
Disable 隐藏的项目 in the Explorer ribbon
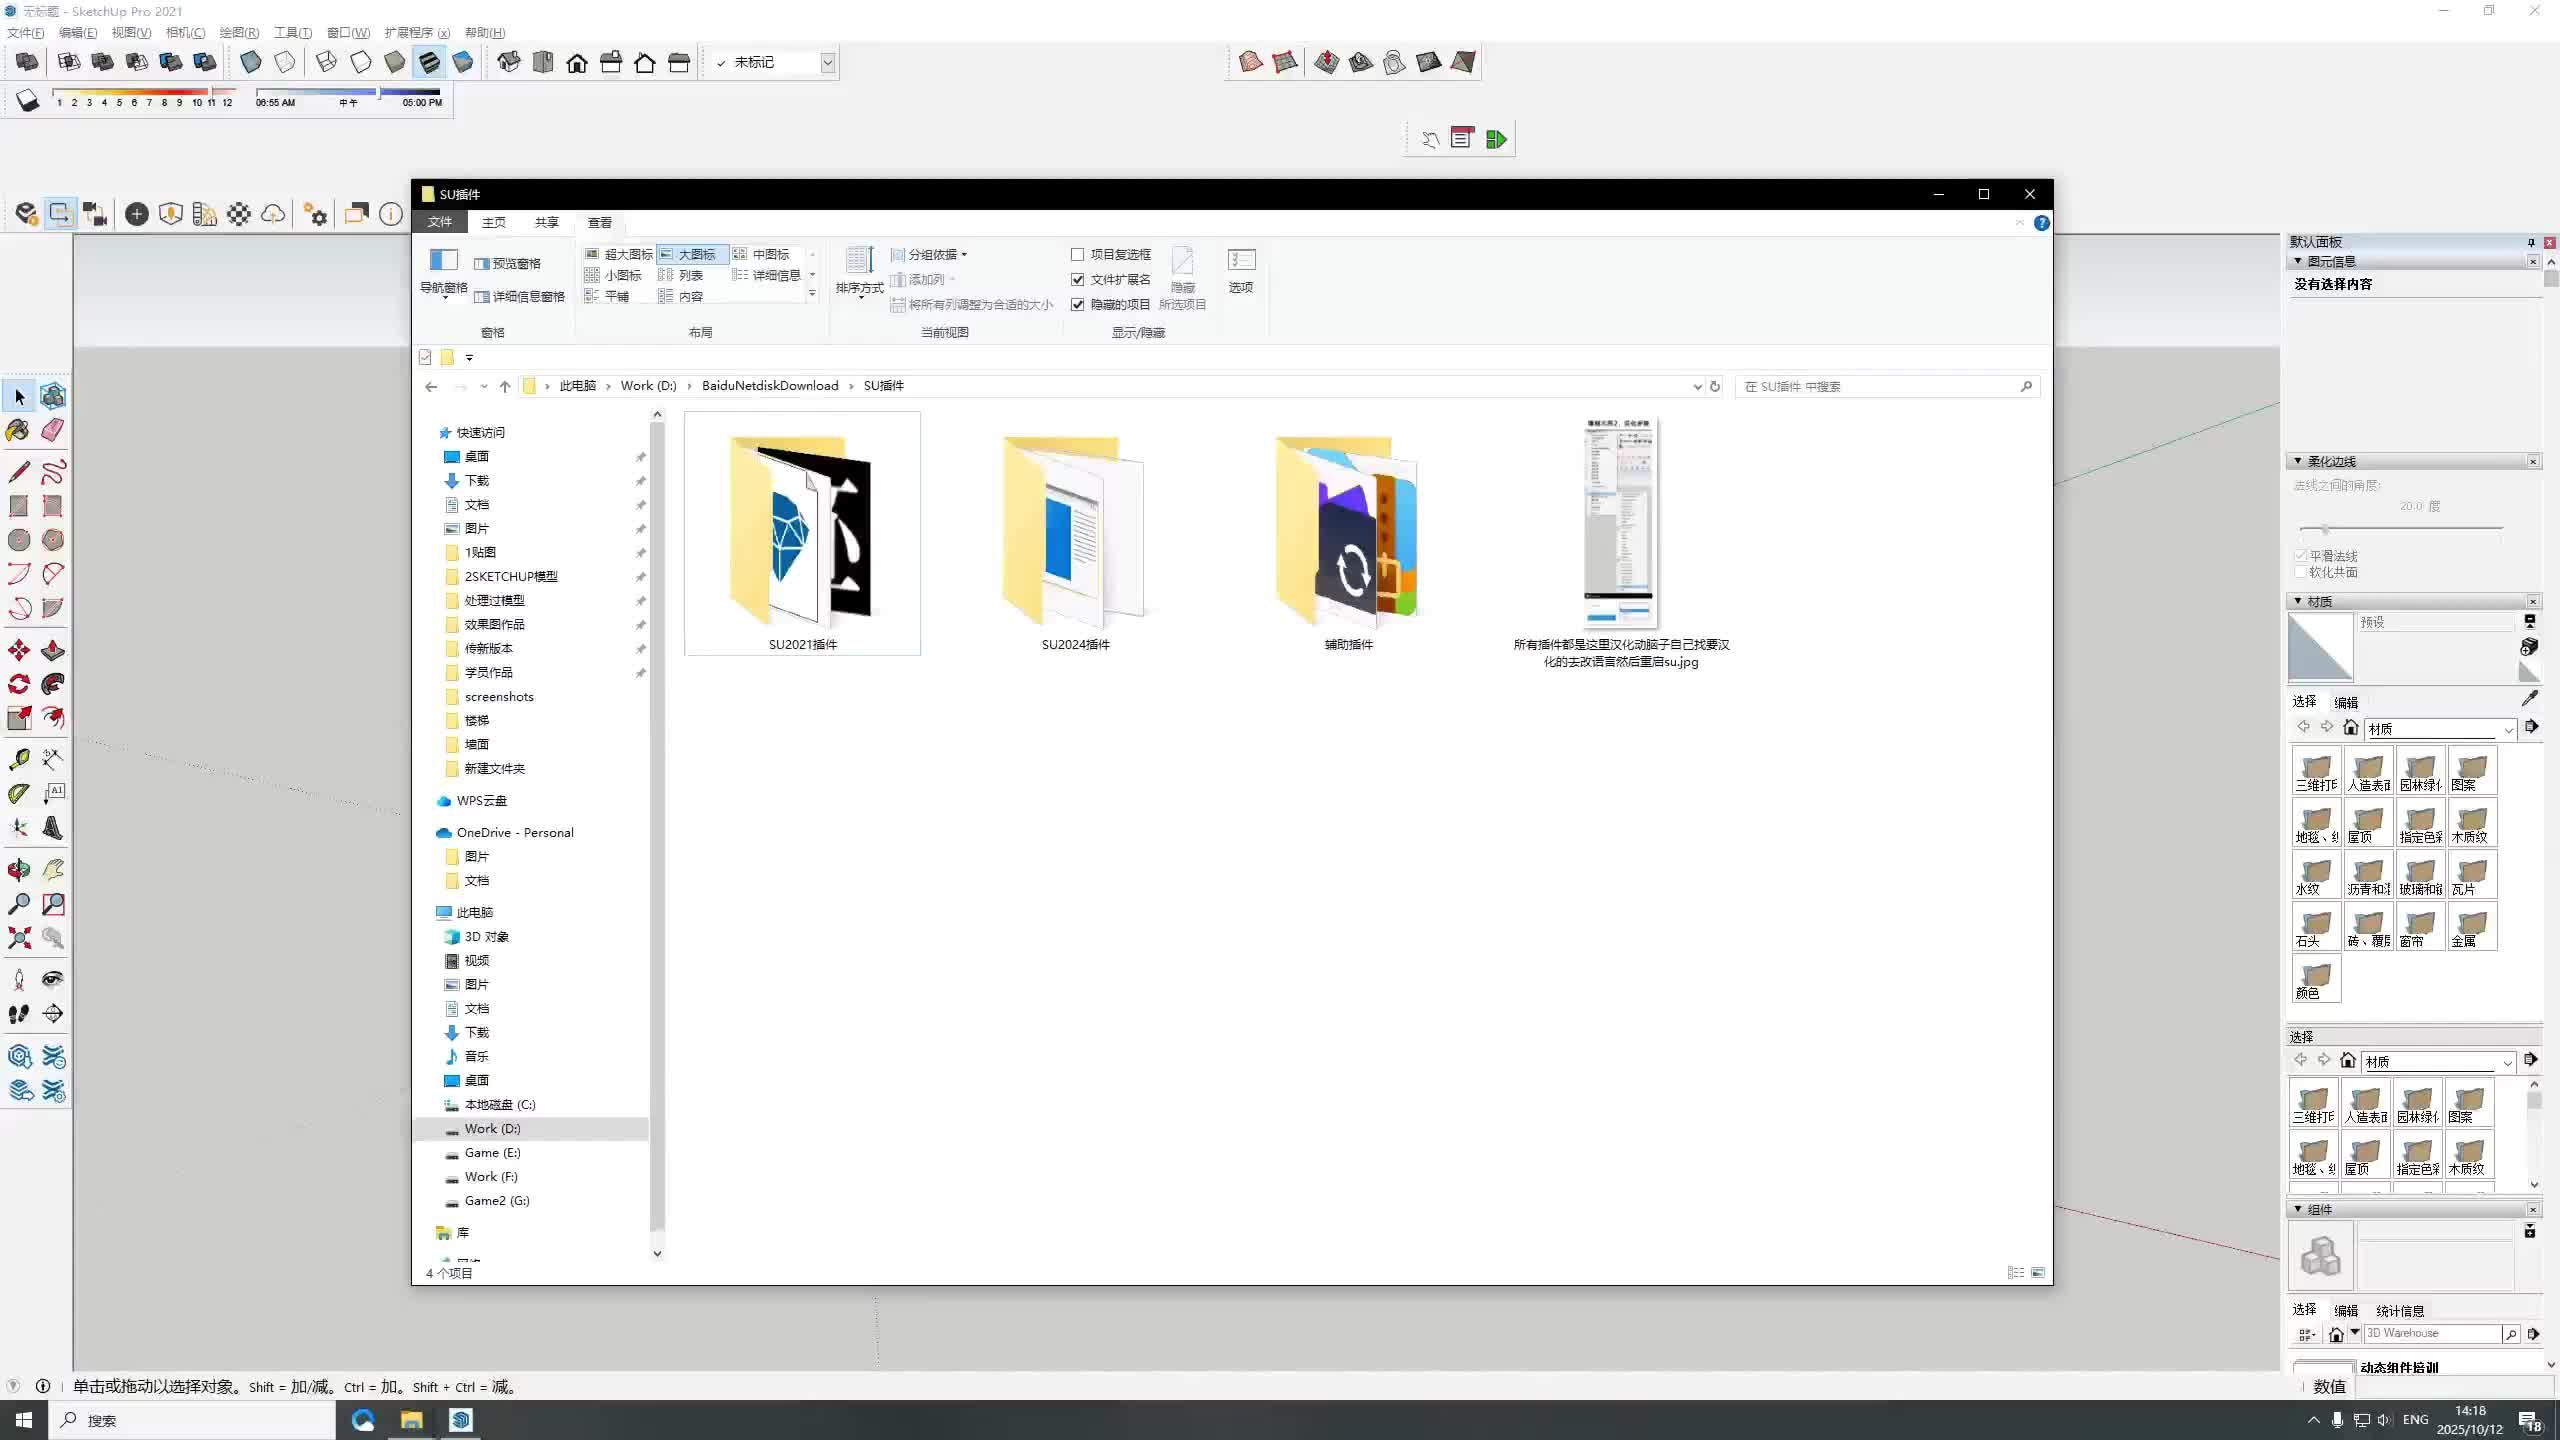point(1077,305)
